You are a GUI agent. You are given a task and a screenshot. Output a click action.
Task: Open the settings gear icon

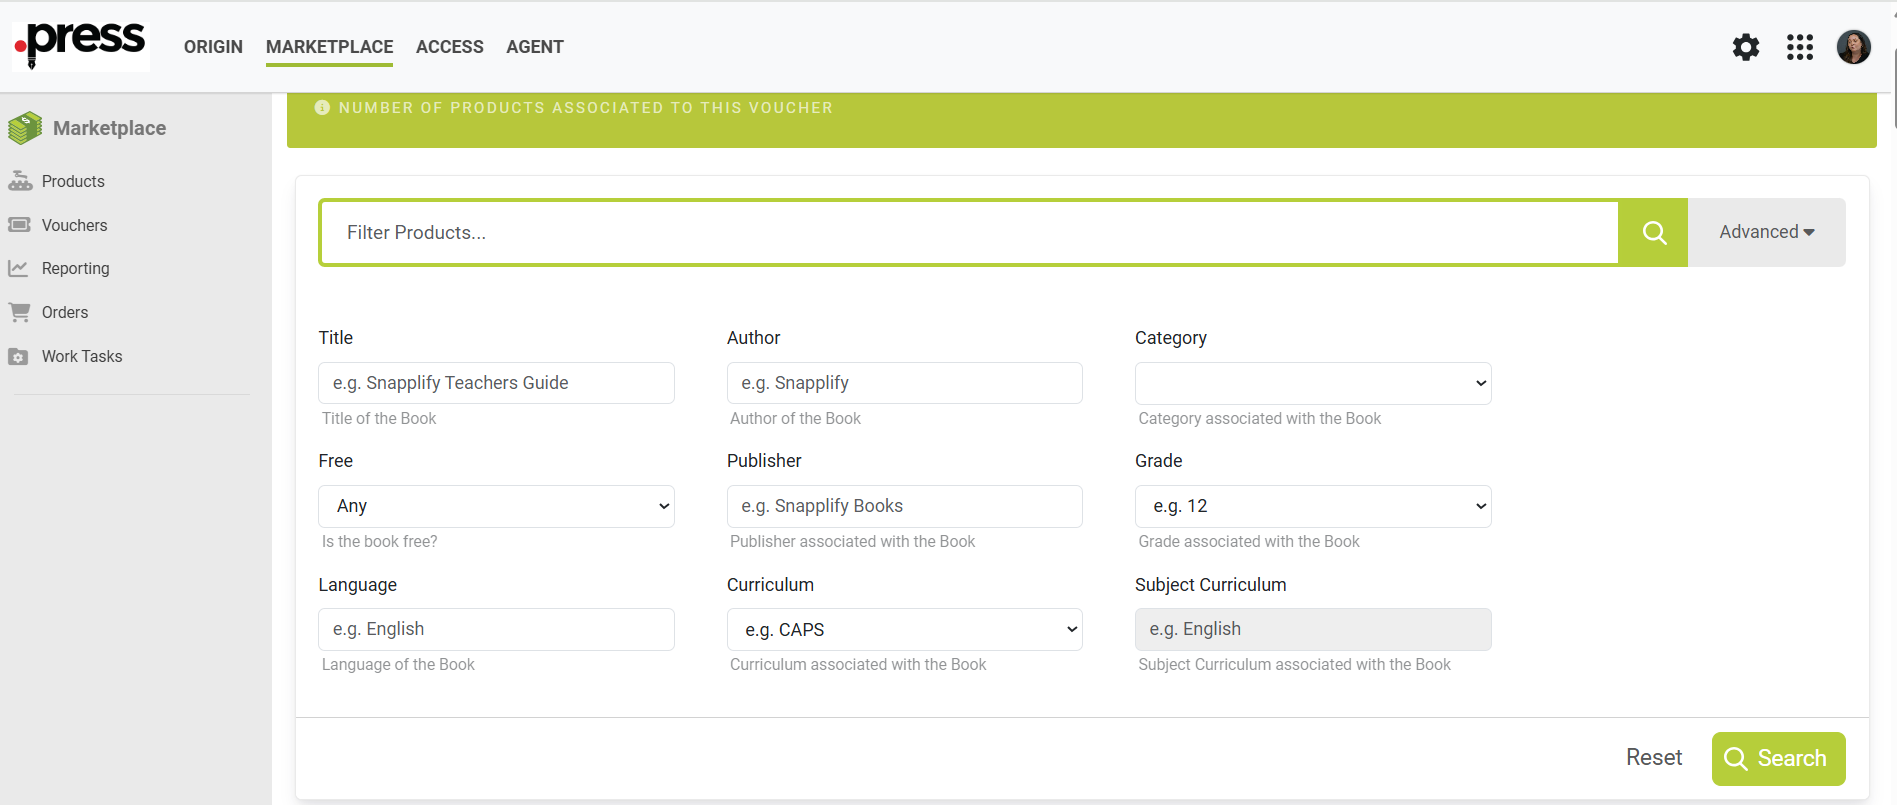point(1746,47)
